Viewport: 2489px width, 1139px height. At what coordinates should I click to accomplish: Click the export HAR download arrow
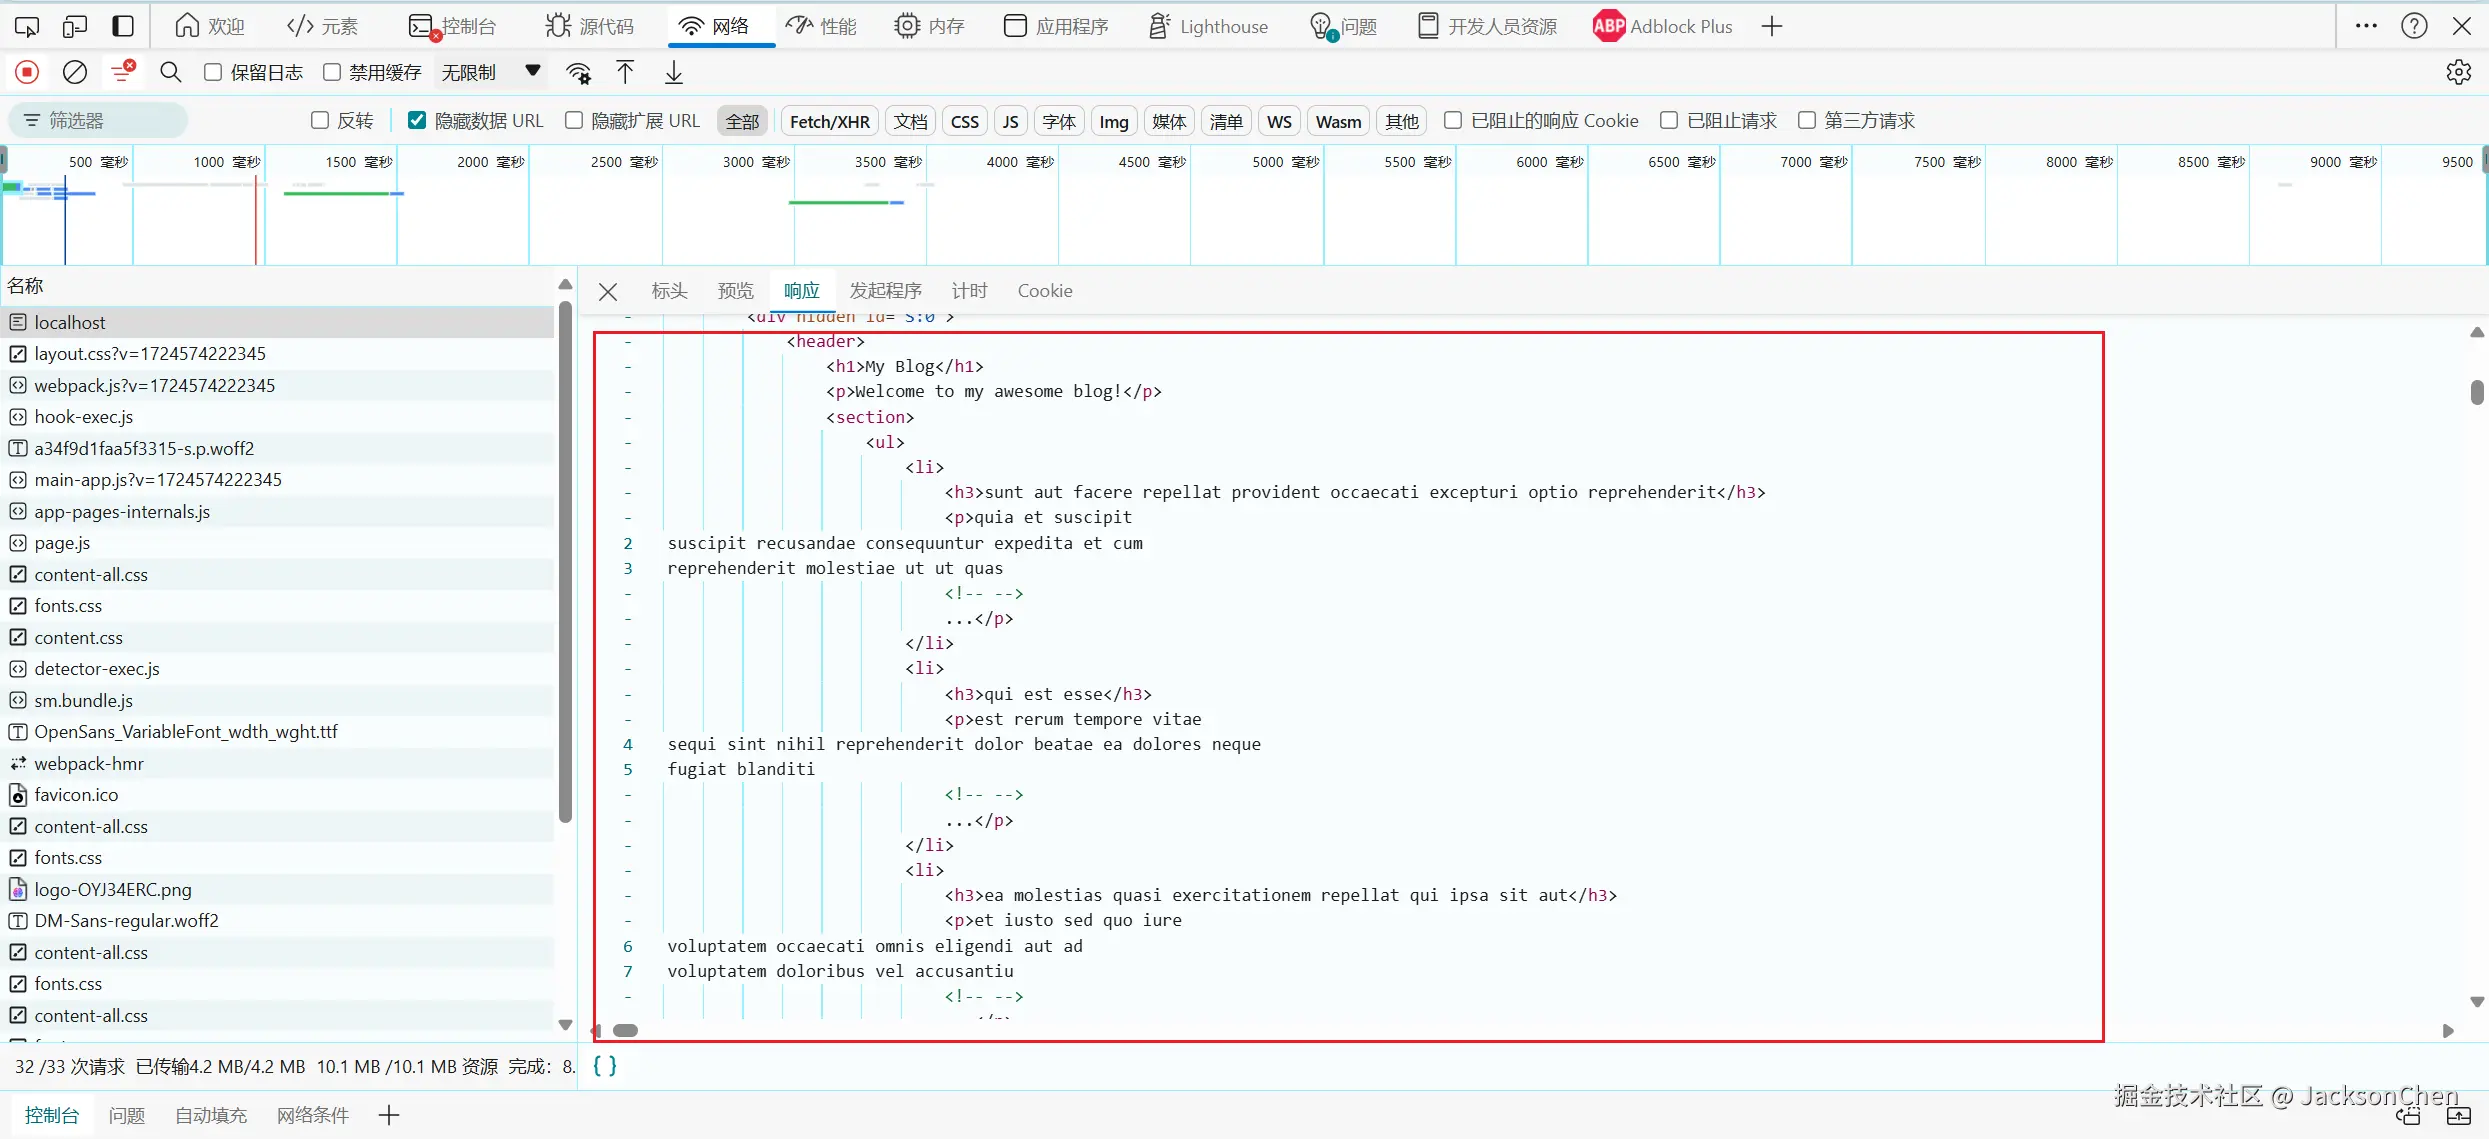tap(674, 72)
